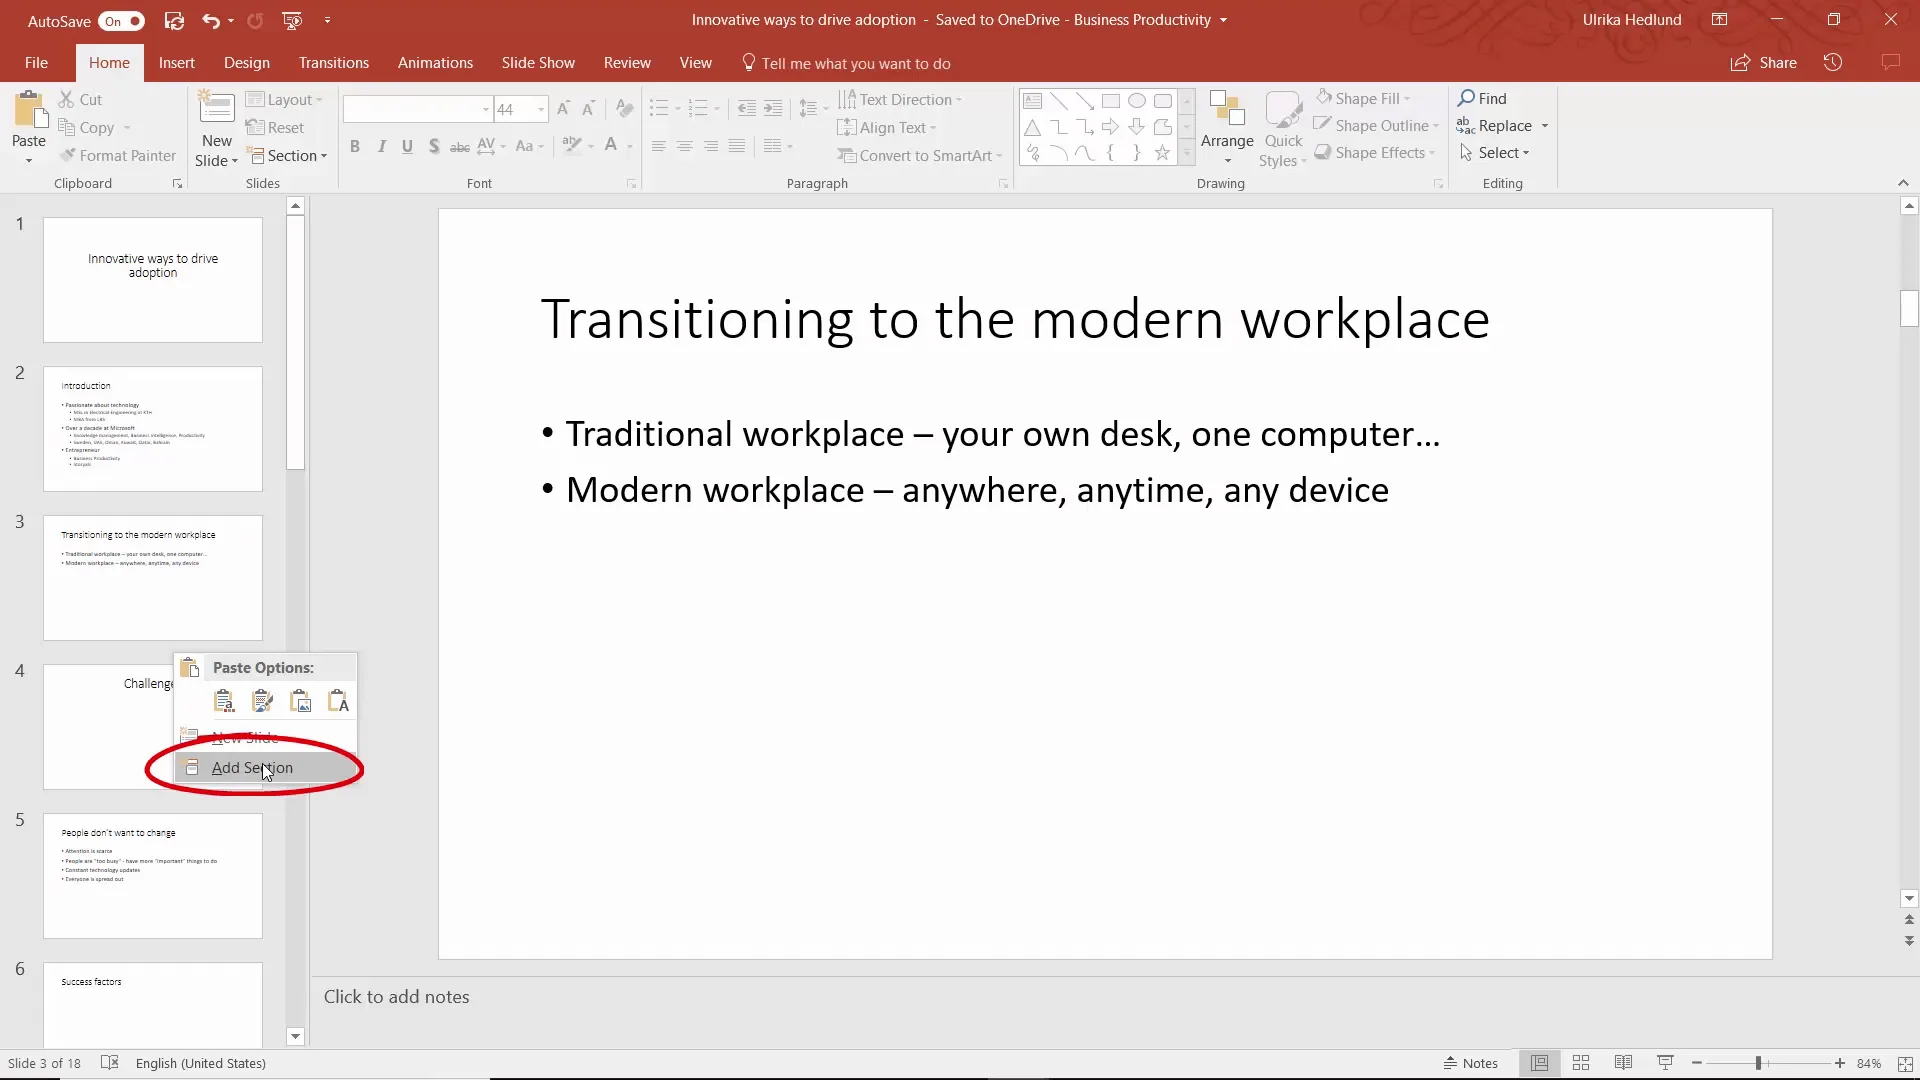The height and width of the screenshot is (1080, 1920).
Task: Expand the Section dropdown
Action: tap(288, 155)
